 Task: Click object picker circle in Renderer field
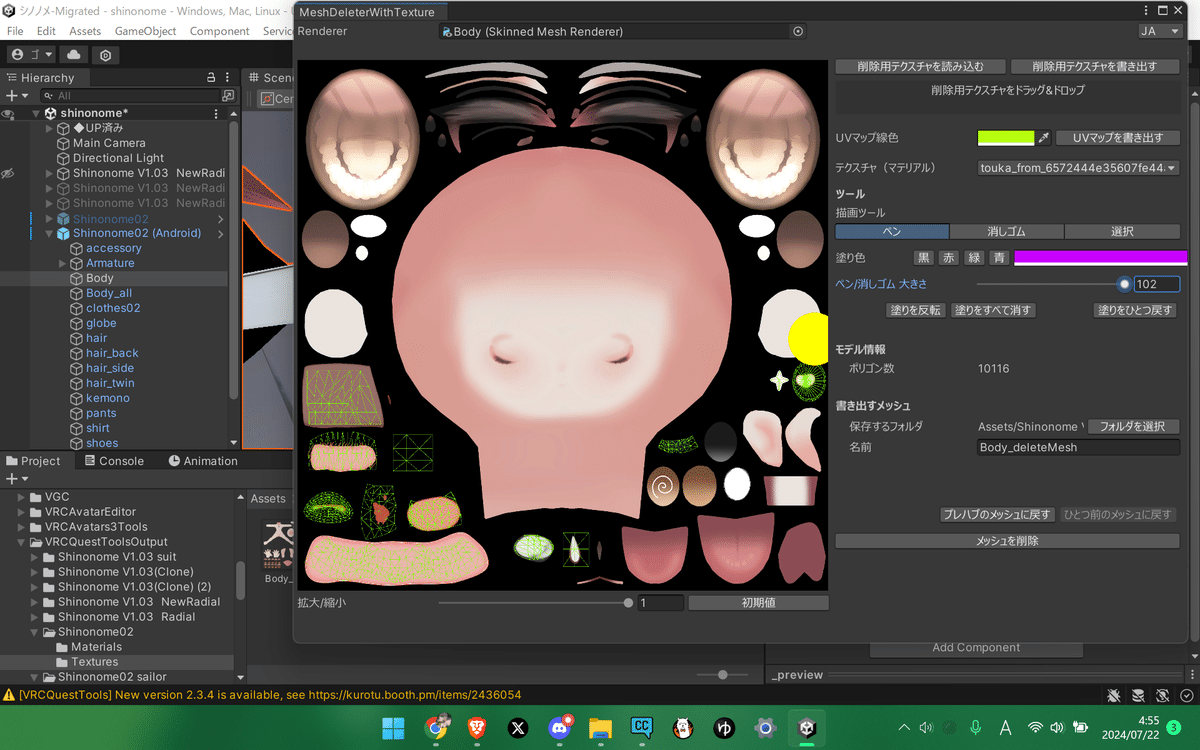798,31
